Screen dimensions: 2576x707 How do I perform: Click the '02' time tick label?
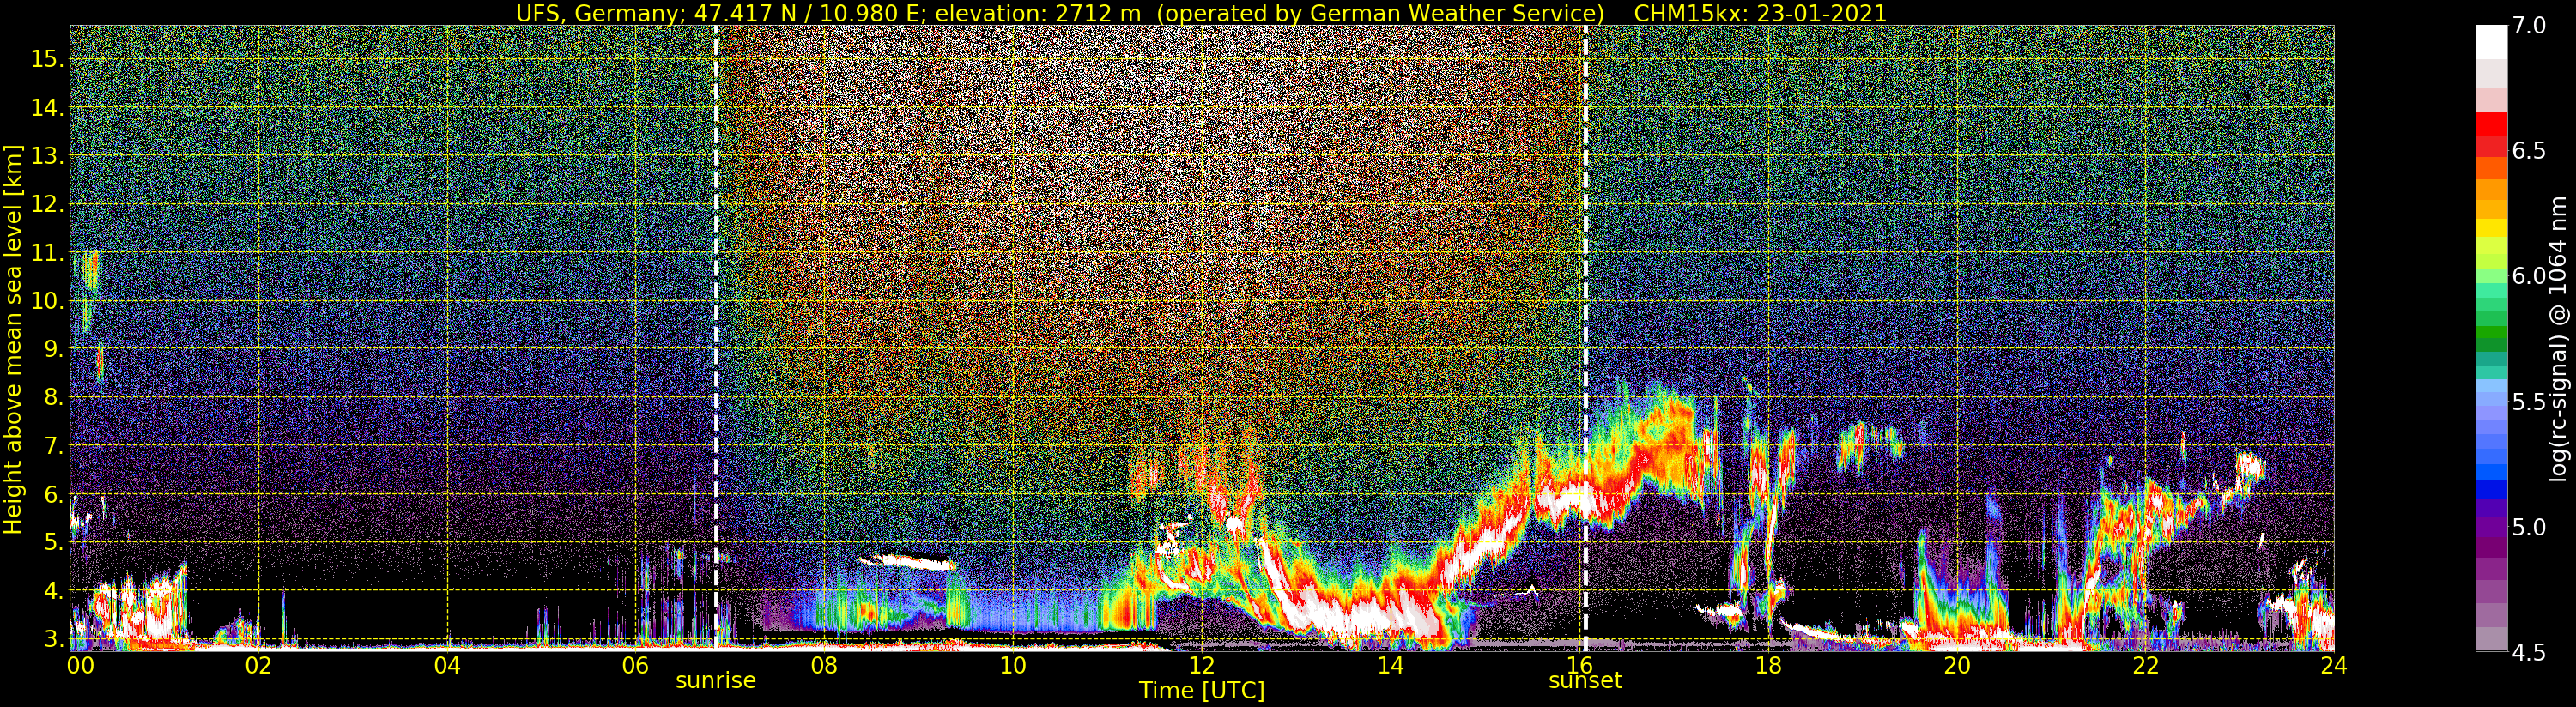258,665
